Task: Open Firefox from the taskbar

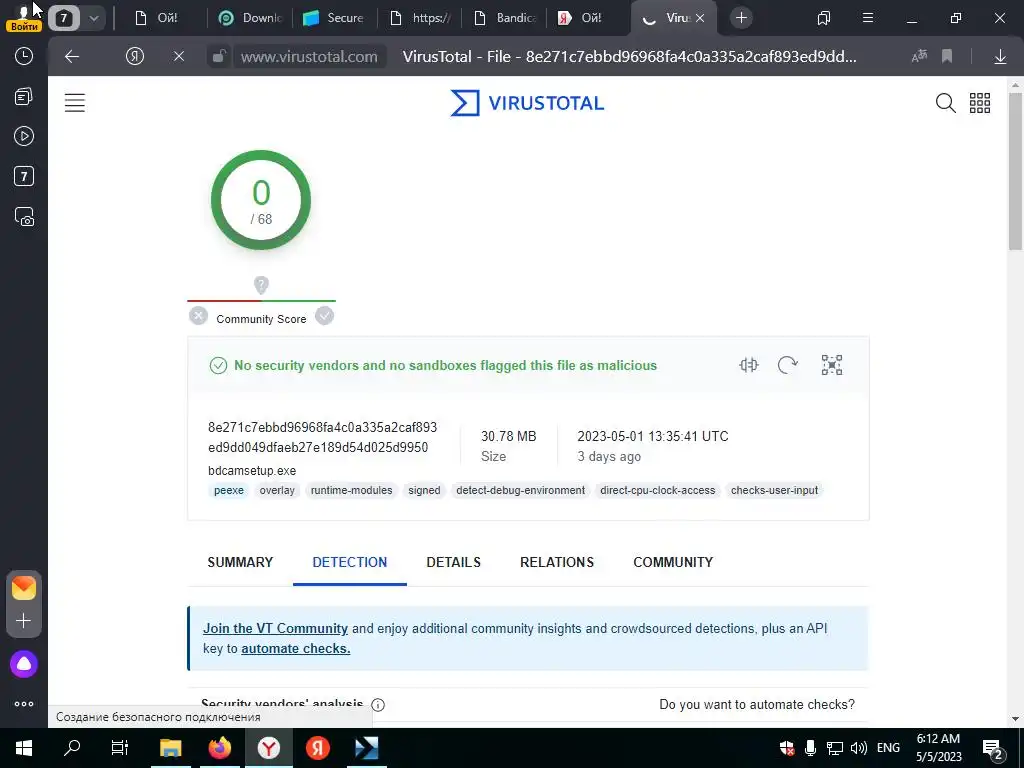Action: (x=220, y=748)
